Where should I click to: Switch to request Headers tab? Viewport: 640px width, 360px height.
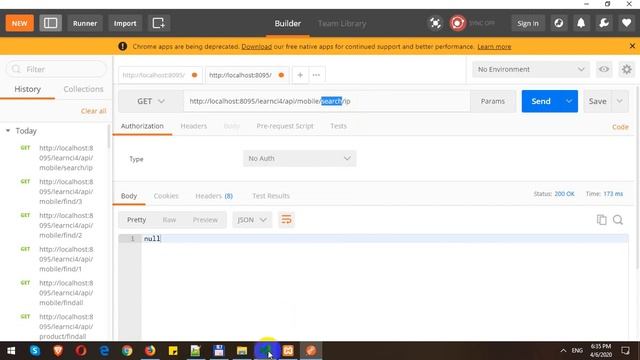click(x=193, y=126)
